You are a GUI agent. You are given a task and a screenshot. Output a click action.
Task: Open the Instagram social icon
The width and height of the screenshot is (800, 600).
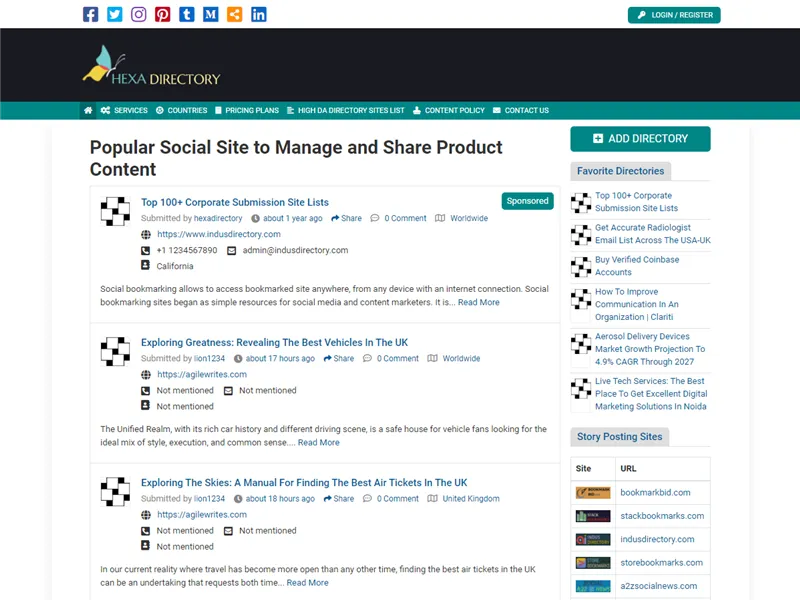pos(138,14)
